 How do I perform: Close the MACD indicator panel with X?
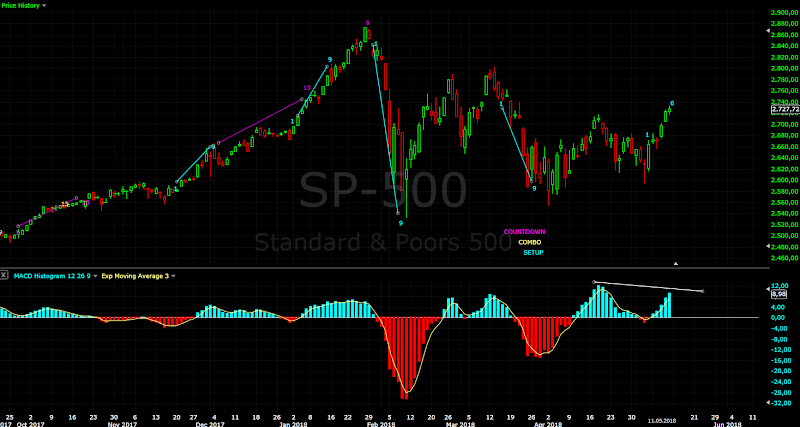pos(4,275)
